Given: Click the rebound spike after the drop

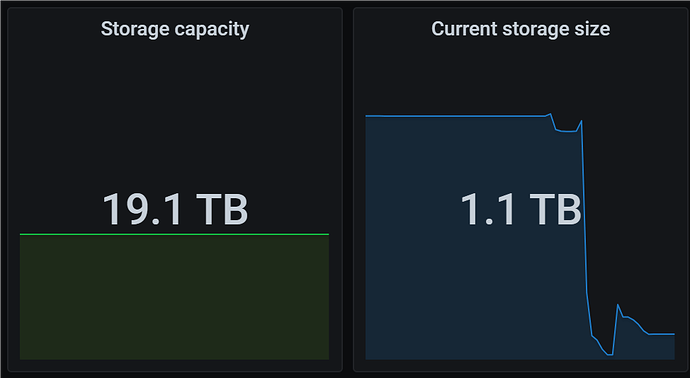Looking at the screenshot, I should click(618, 305).
